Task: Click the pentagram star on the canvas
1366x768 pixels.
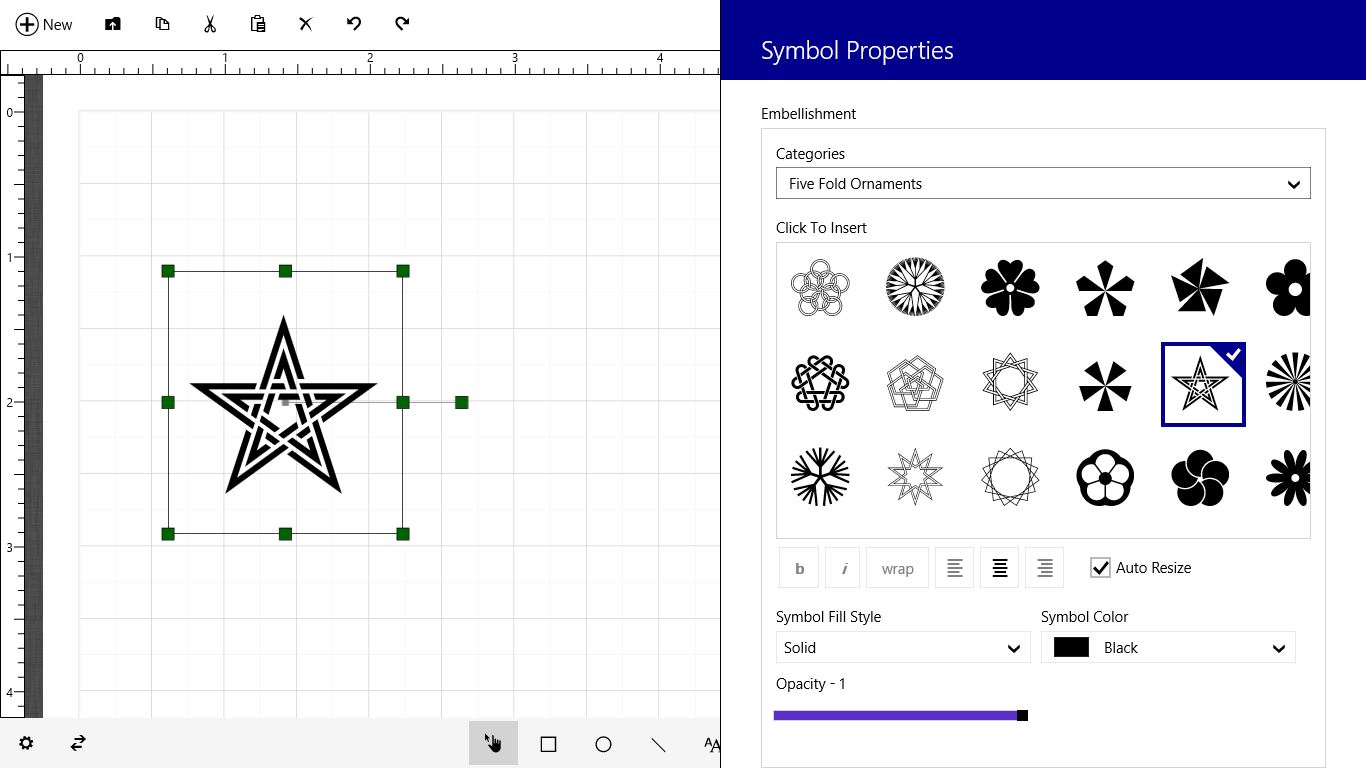Action: tap(283, 405)
